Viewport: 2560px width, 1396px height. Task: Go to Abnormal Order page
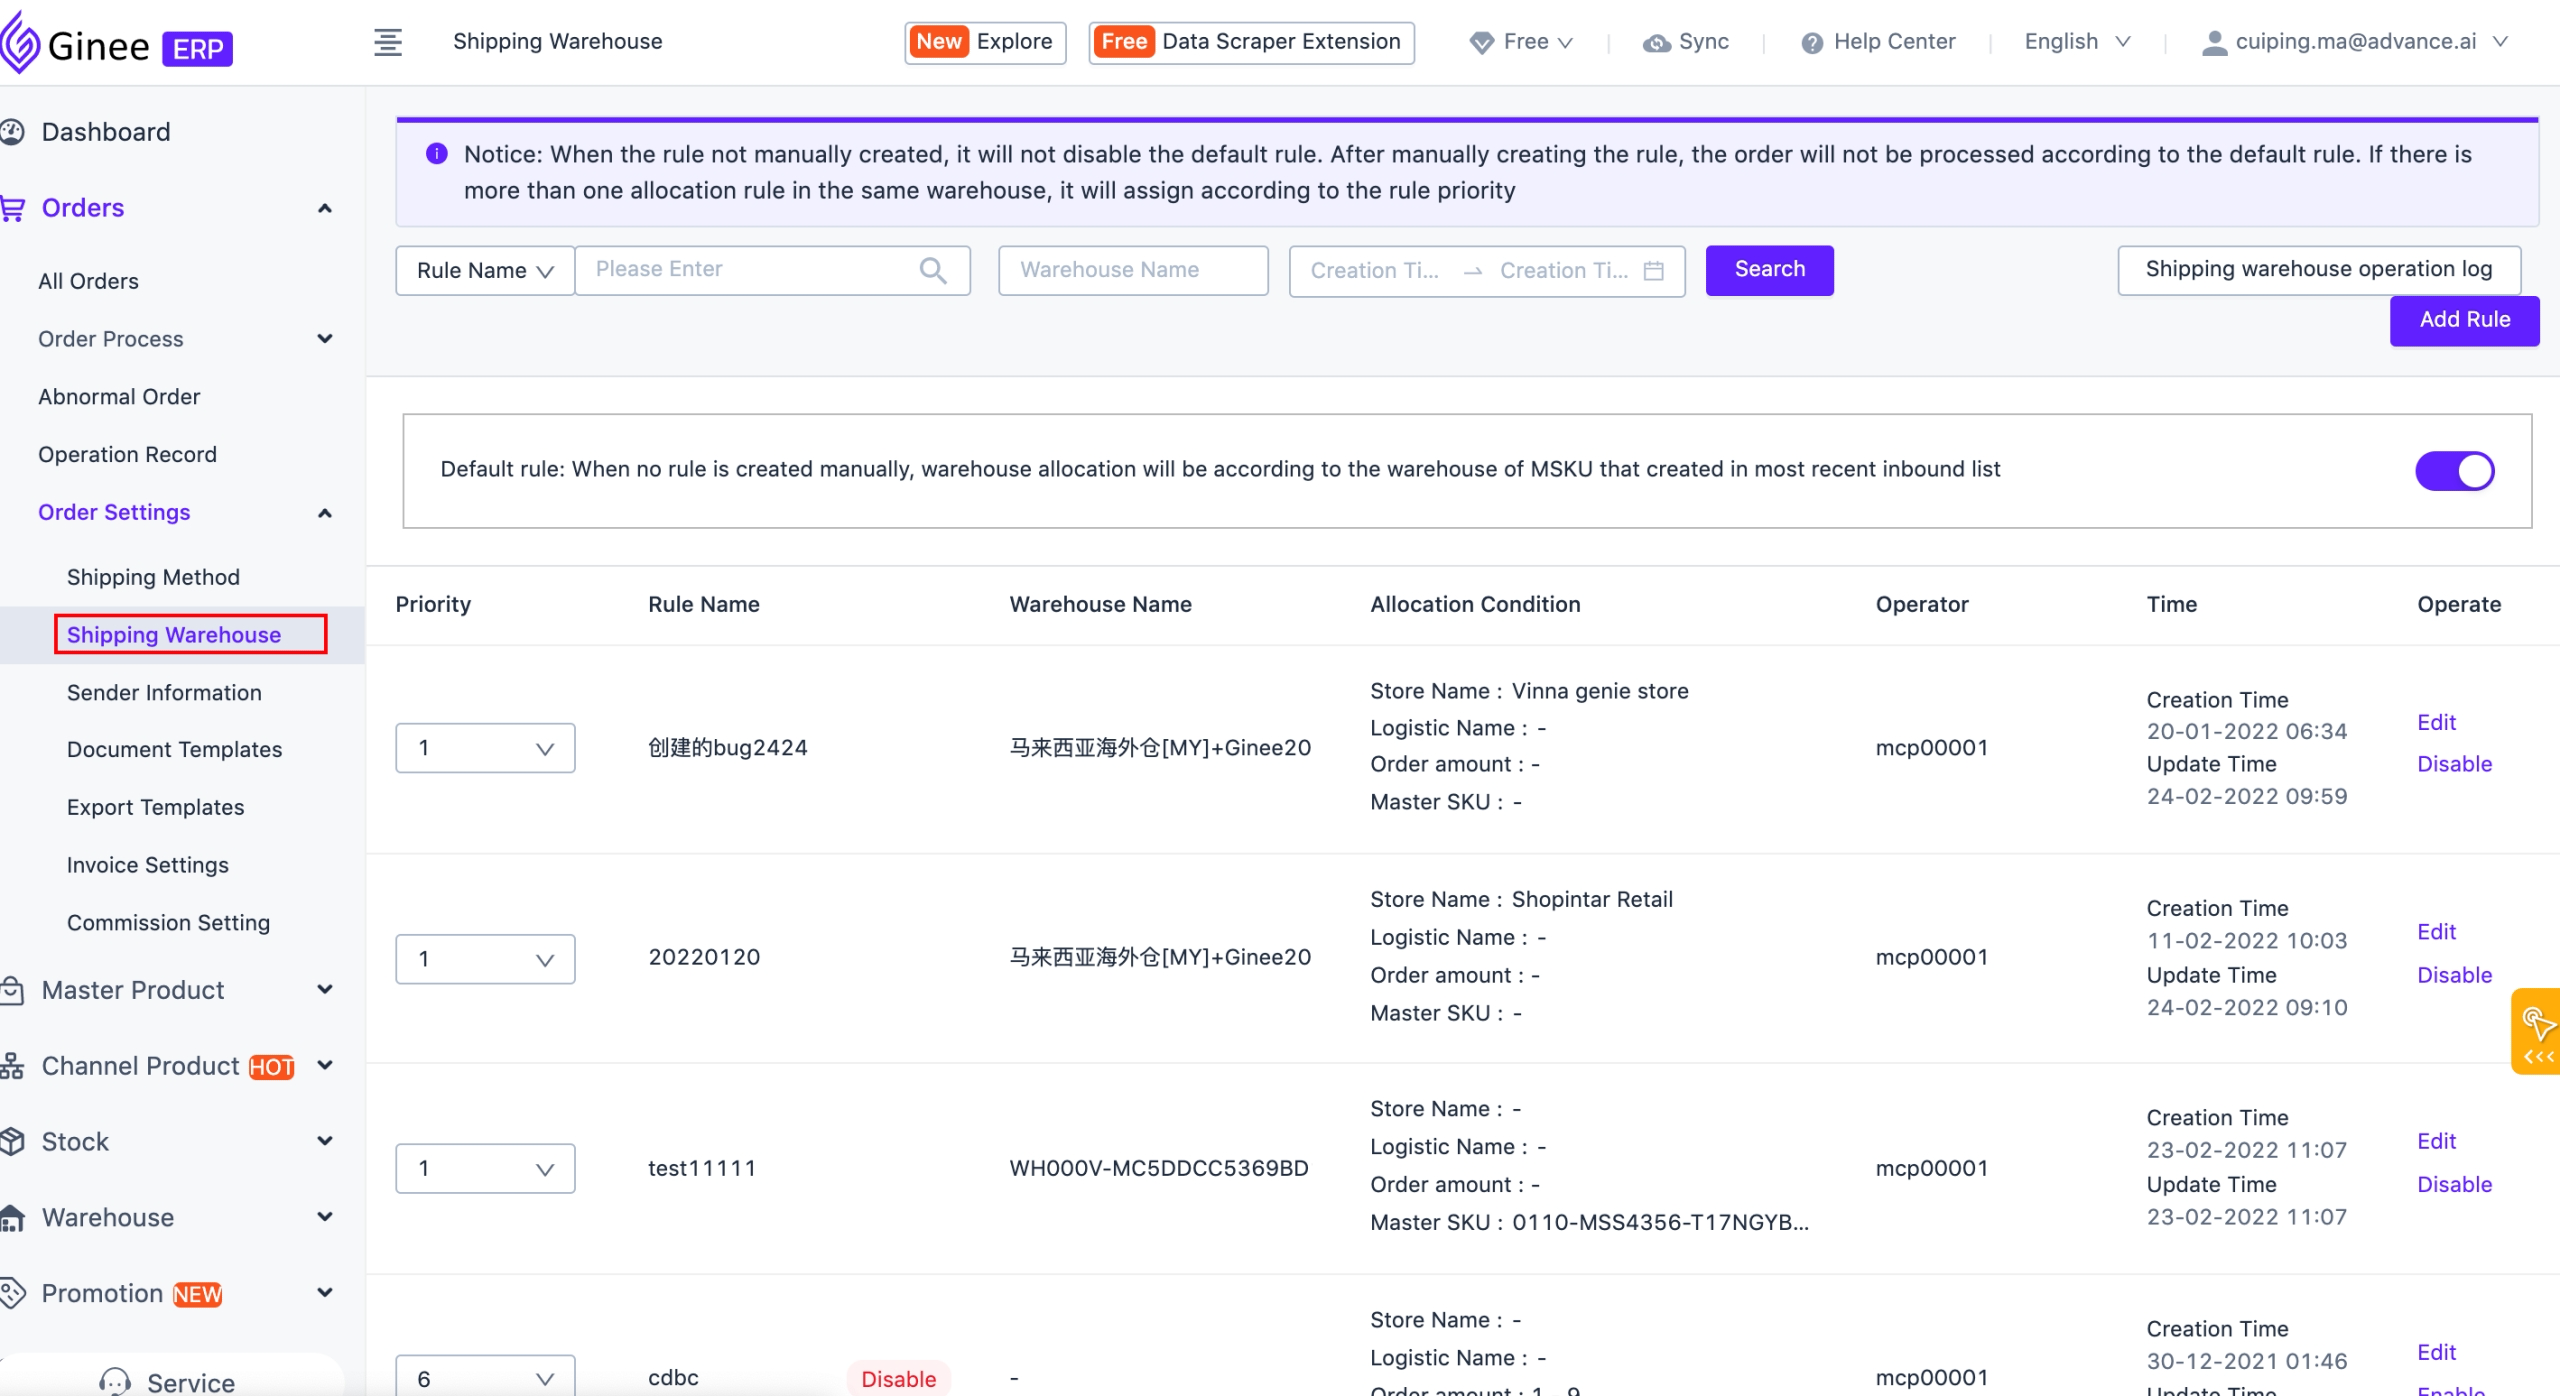click(x=119, y=396)
